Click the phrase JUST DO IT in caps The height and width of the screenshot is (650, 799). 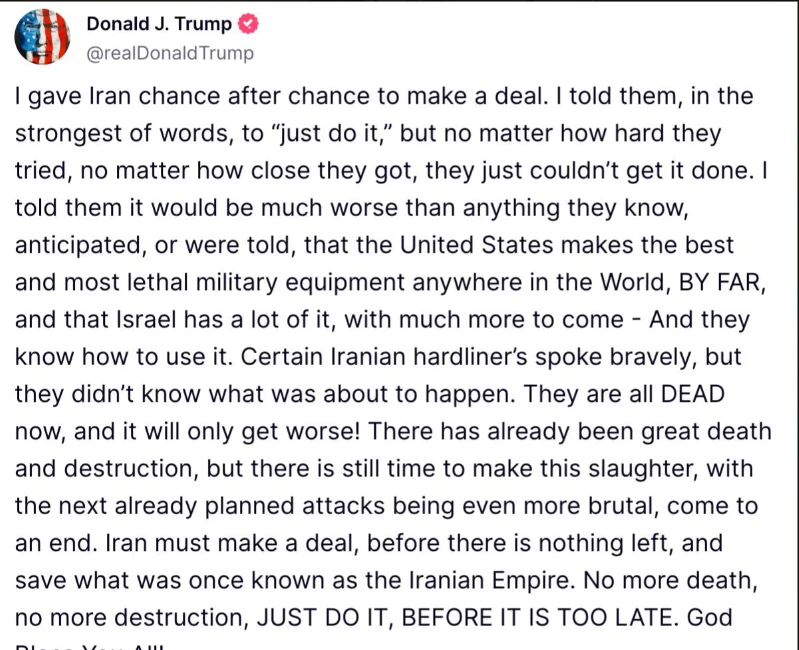click(x=324, y=617)
